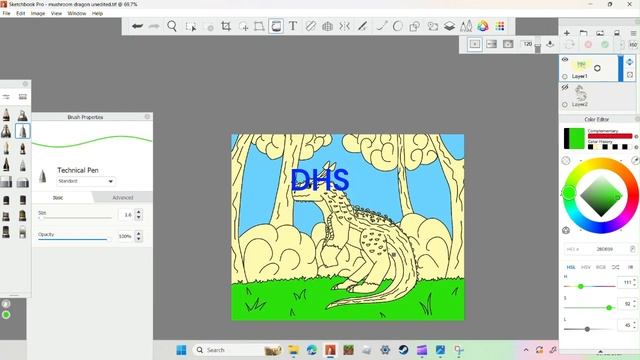Open the Edit menu
This screenshot has width=640, height=360.
click(x=20, y=13)
